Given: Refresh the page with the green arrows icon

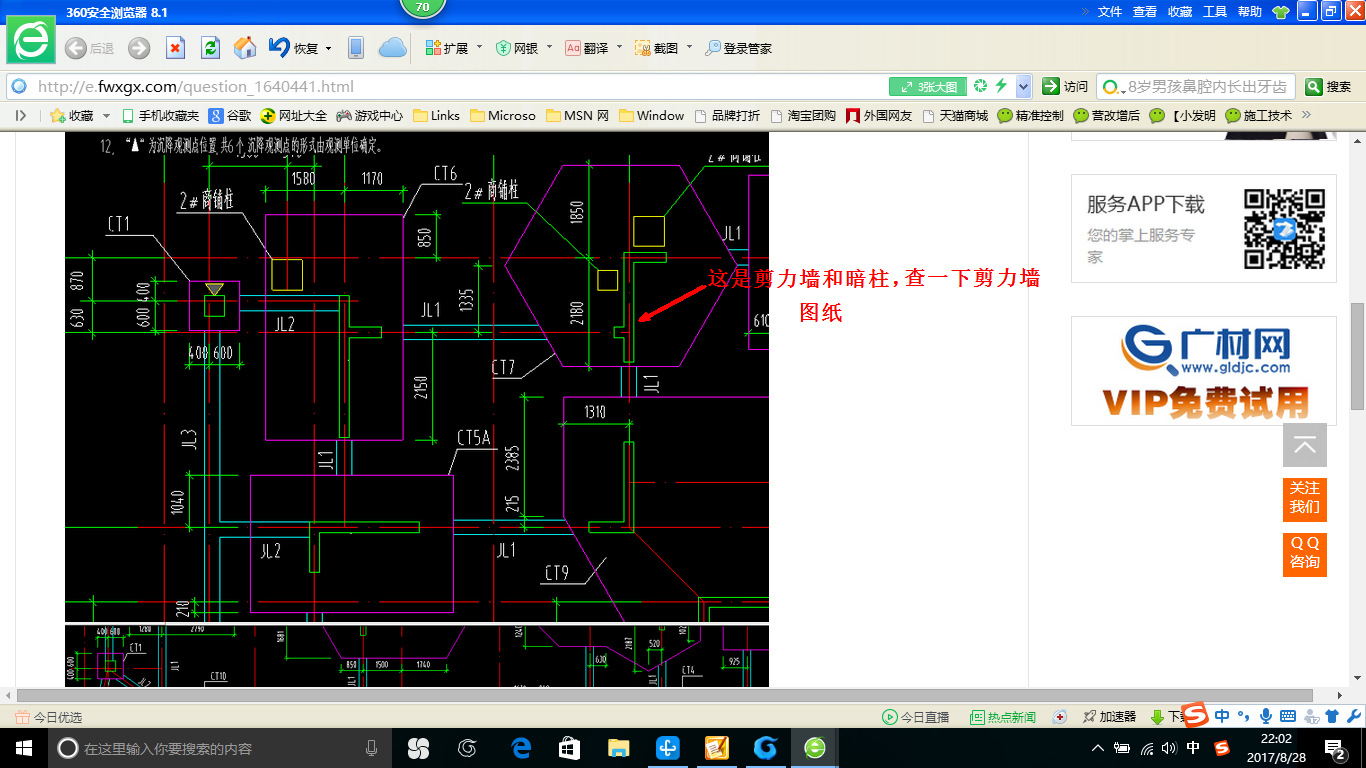Looking at the screenshot, I should [210, 48].
